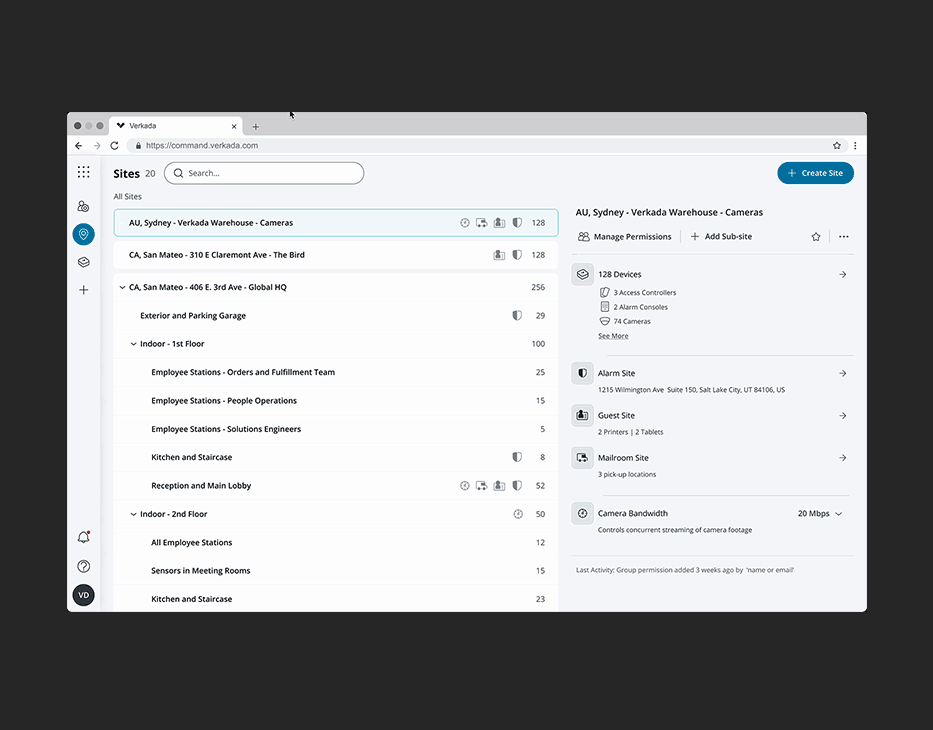Select Kitchen and Staircase row with 23
Image resolution: width=933 pixels, height=730 pixels.
coord(336,599)
